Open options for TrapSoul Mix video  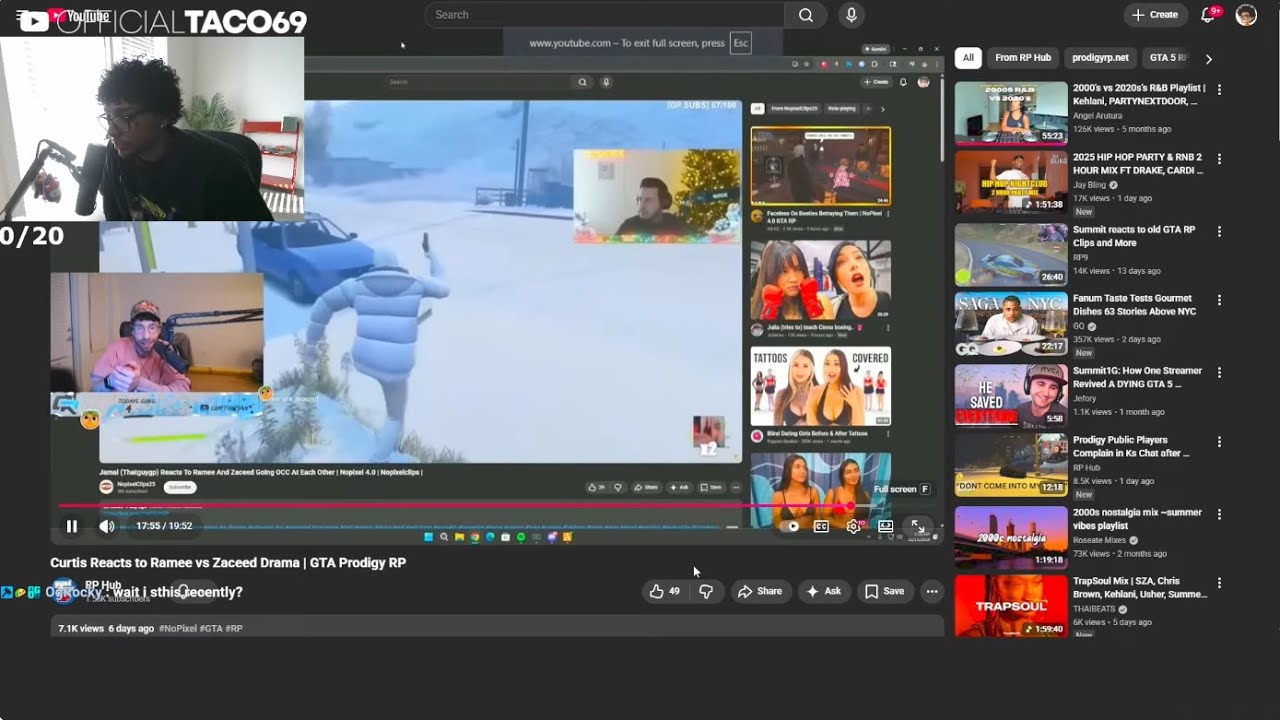[x=1219, y=583]
